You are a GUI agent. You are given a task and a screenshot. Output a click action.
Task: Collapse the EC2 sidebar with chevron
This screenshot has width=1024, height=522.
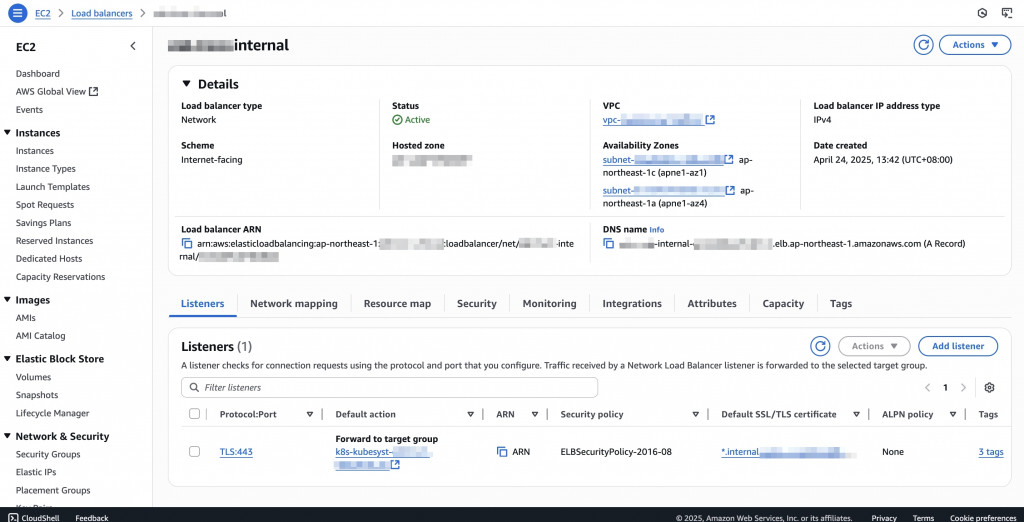click(133, 46)
